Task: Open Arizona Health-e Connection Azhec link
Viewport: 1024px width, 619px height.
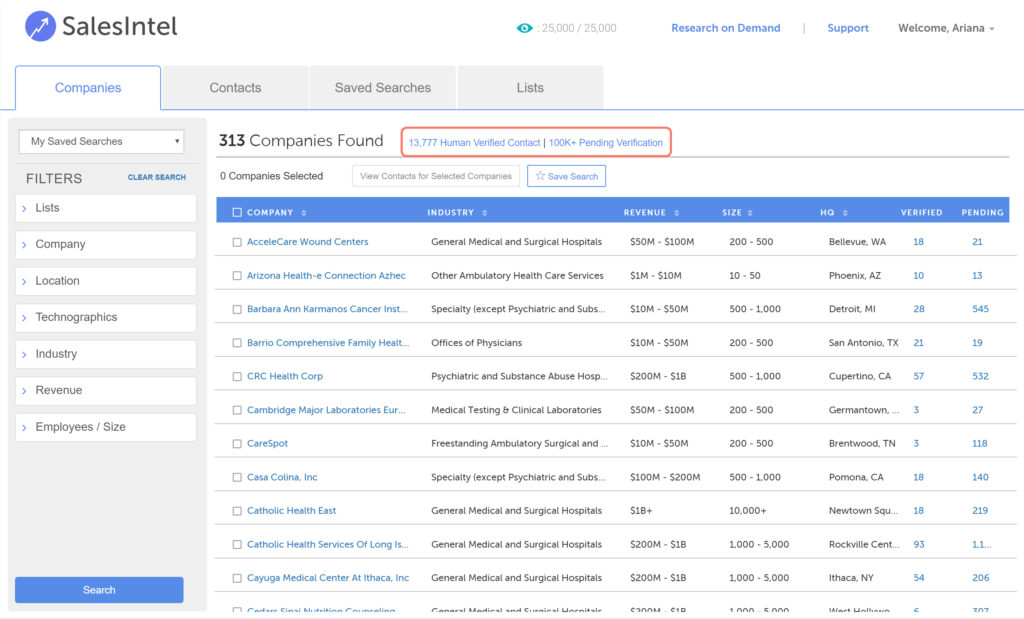Action: click(x=326, y=276)
